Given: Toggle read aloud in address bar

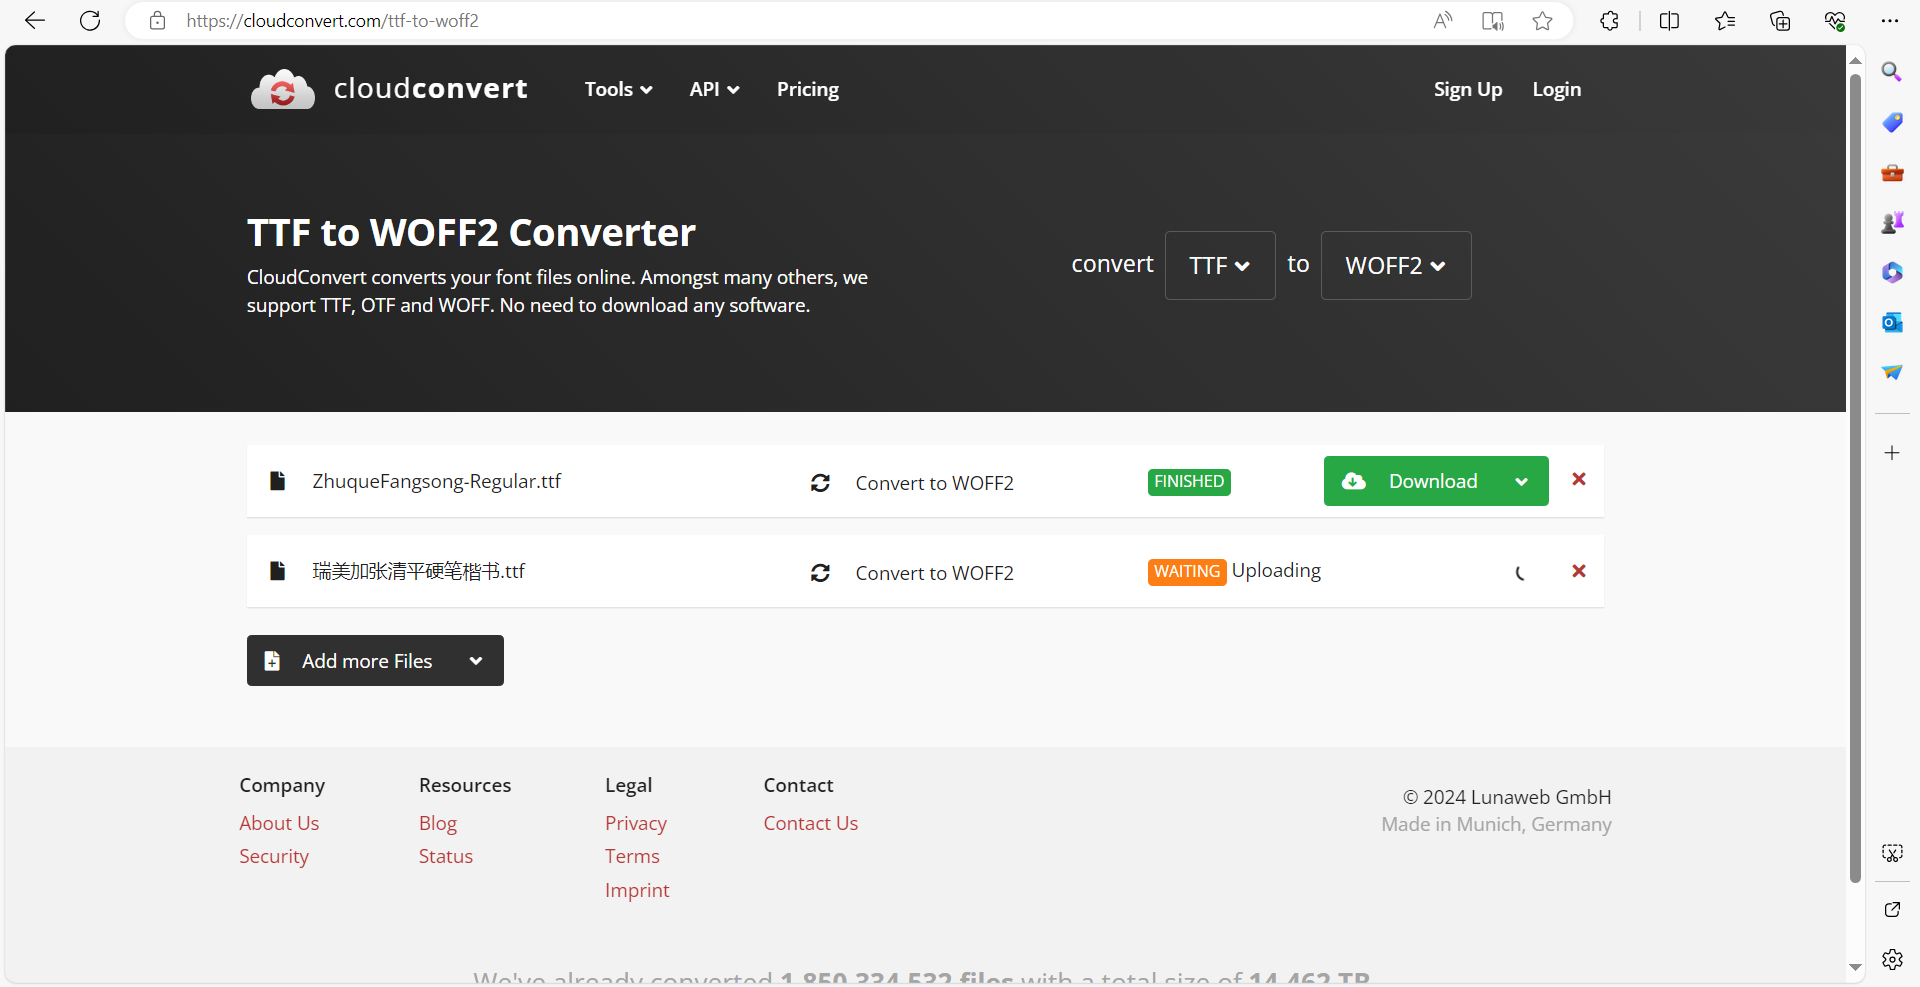Looking at the screenshot, I should click(x=1442, y=21).
